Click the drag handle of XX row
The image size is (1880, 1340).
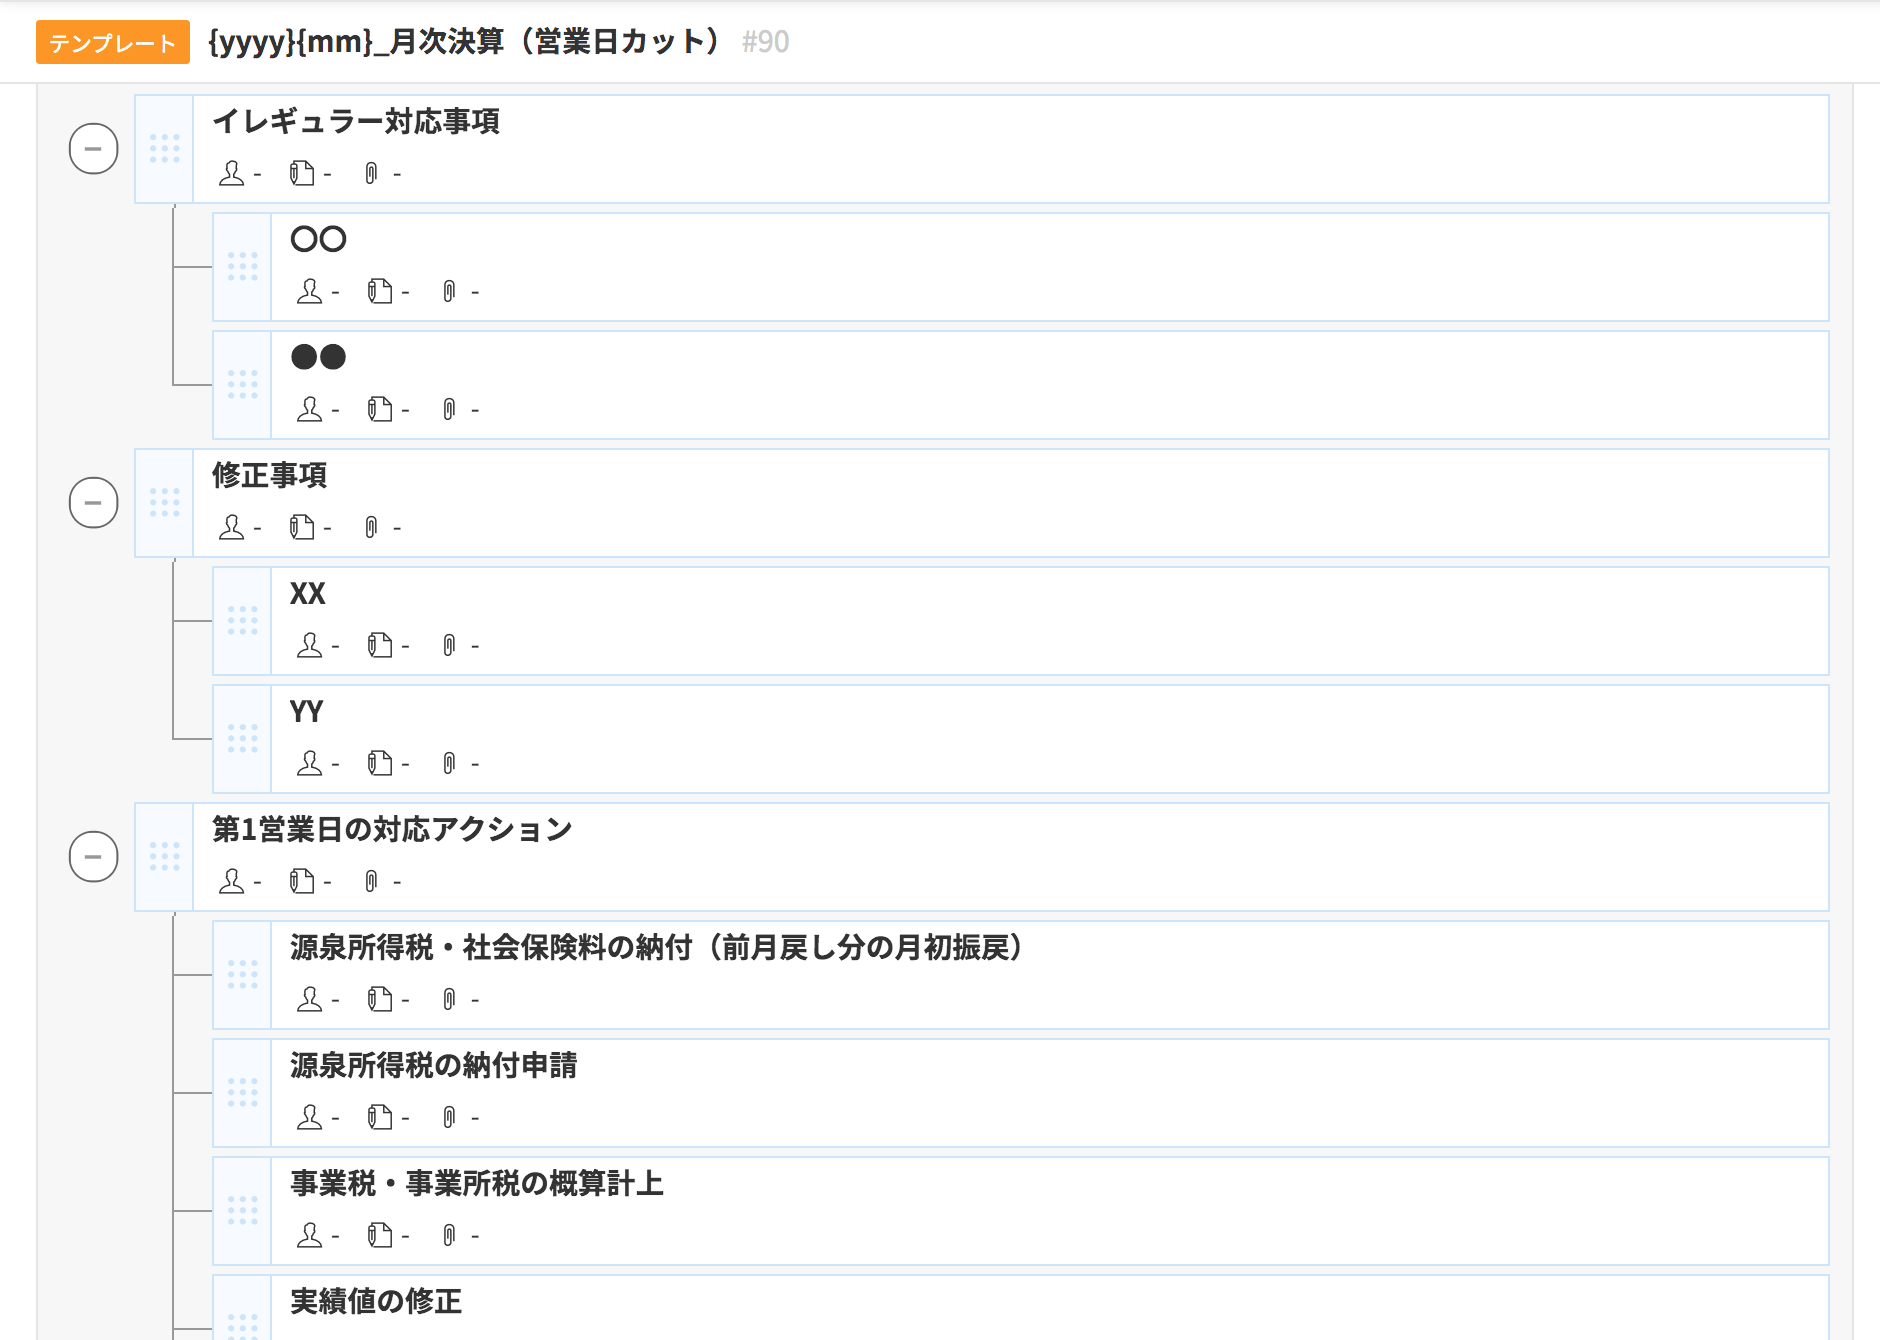point(242,621)
